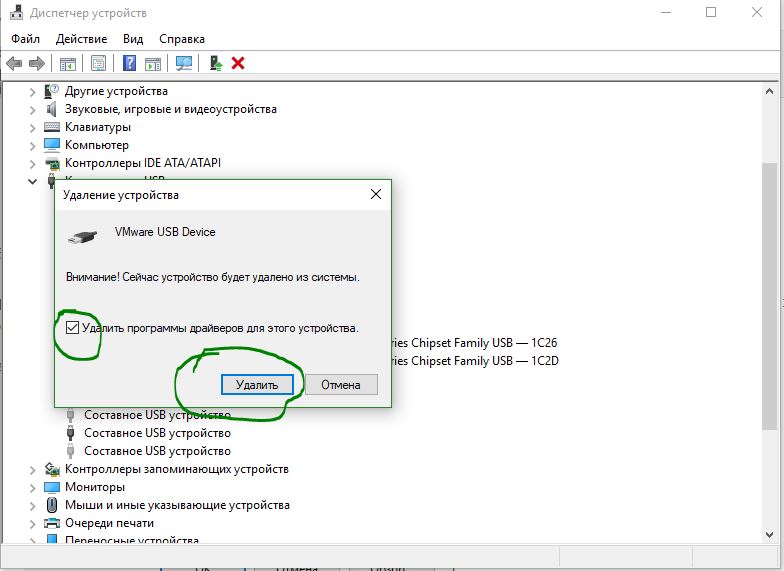Toggle the console tree pane icon
The image size is (784, 571).
68,64
